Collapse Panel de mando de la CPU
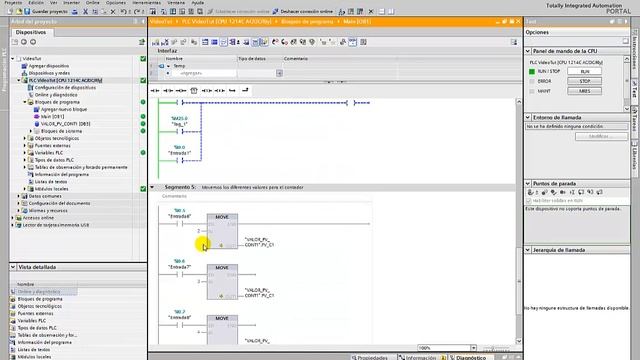This screenshot has width=640, height=360. 528,51
